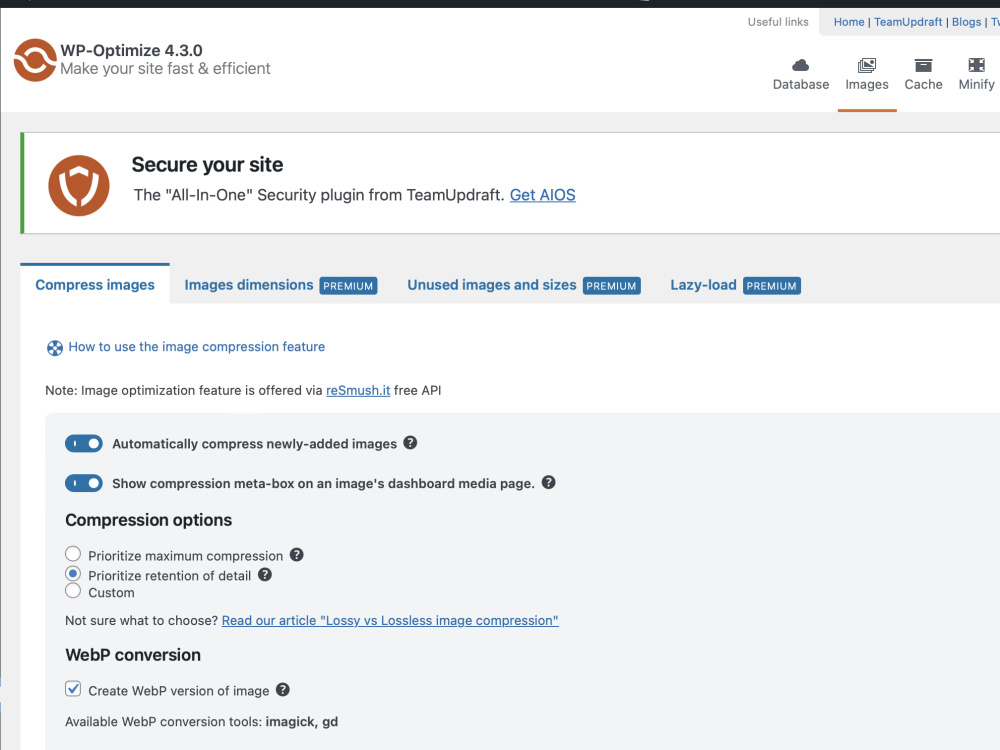Click the WP-Optimize logo icon
1000x750 pixels.
point(35,60)
